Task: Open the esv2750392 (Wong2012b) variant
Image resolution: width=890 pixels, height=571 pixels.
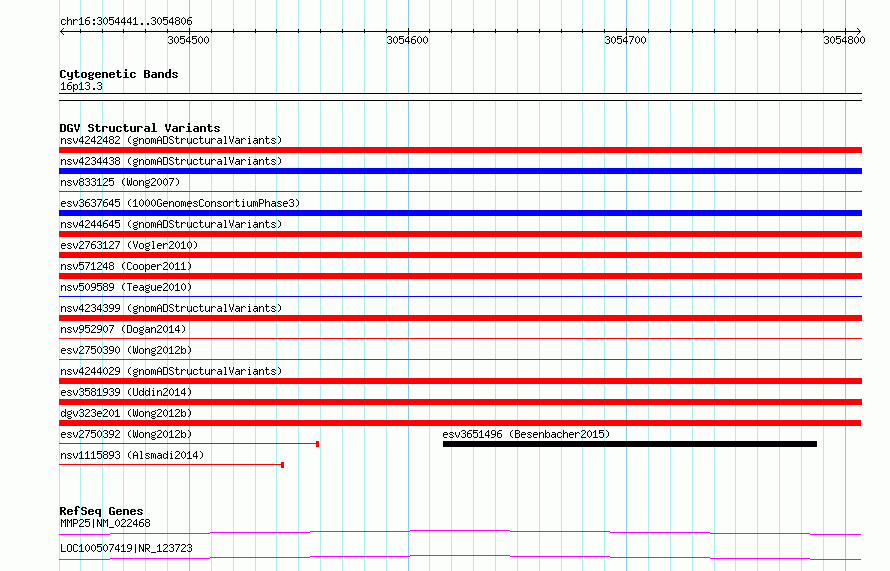Action: pyautogui.click(x=126, y=434)
